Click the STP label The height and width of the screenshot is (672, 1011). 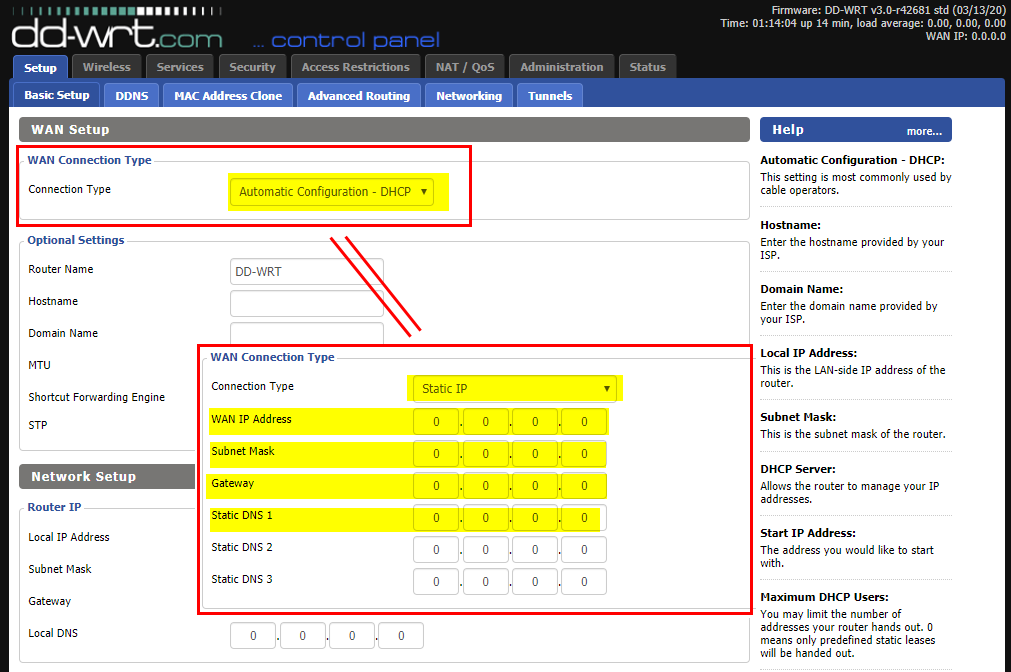(37, 425)
